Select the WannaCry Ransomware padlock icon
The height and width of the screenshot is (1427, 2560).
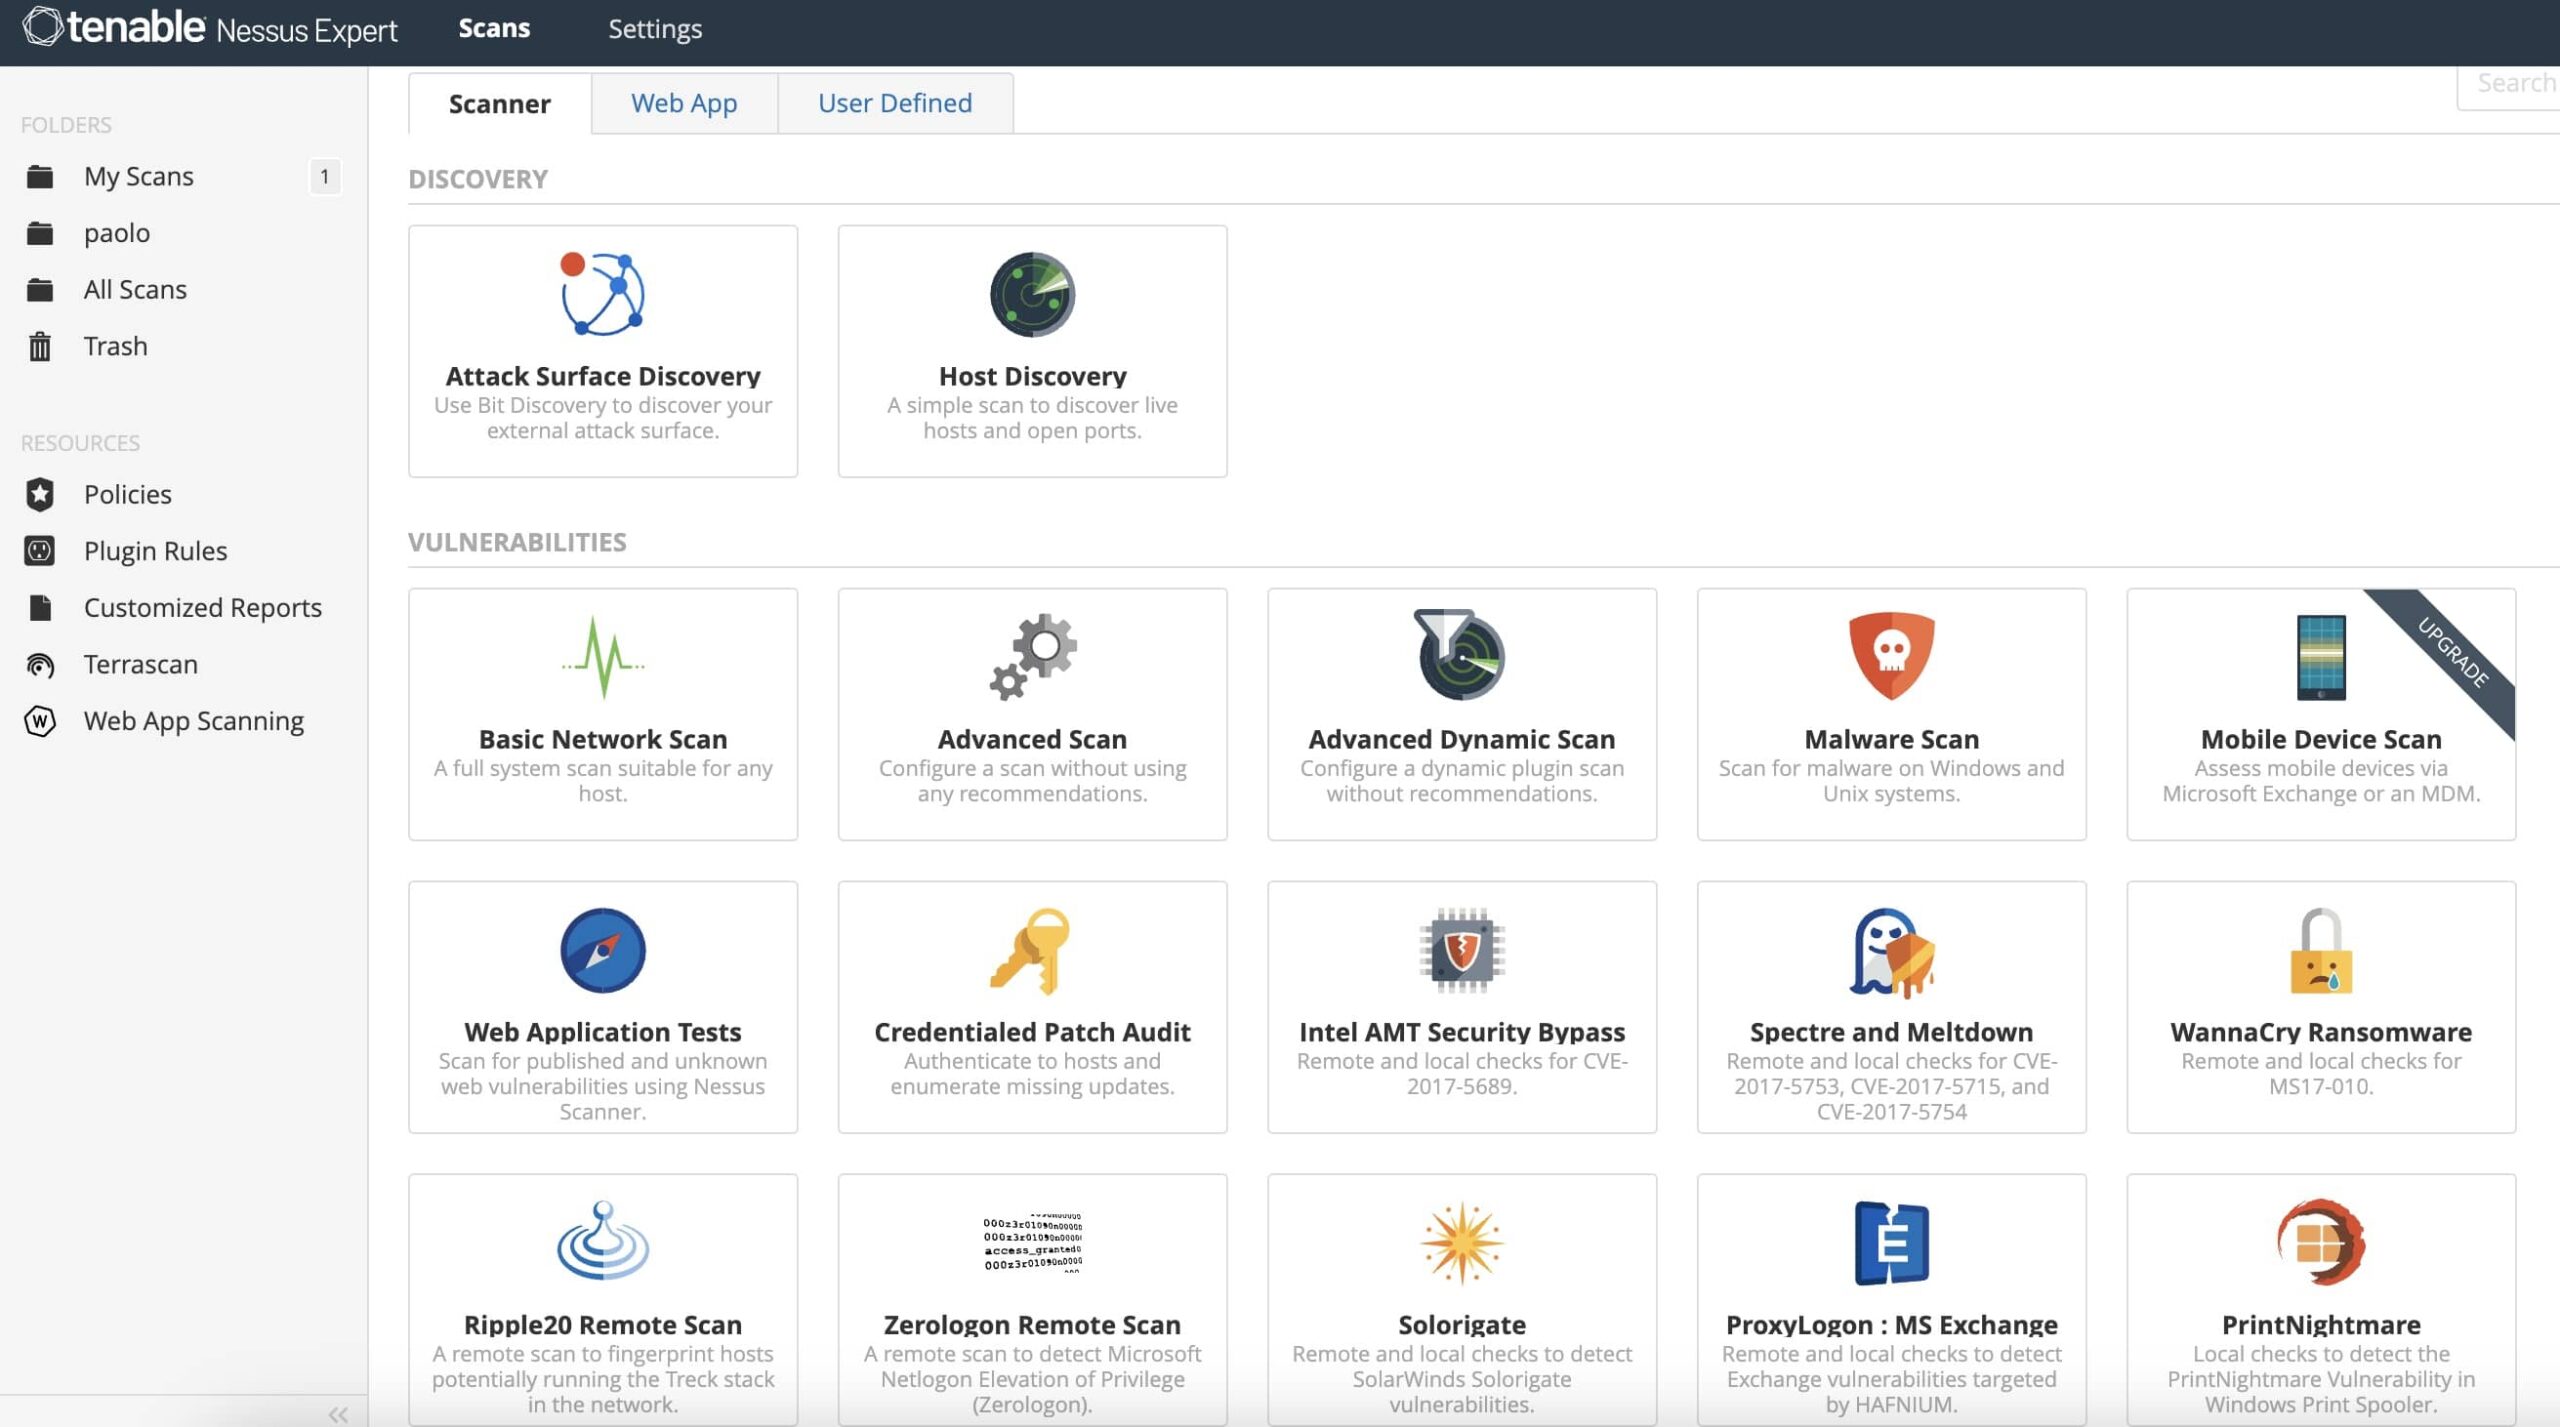click(2320, 950)
